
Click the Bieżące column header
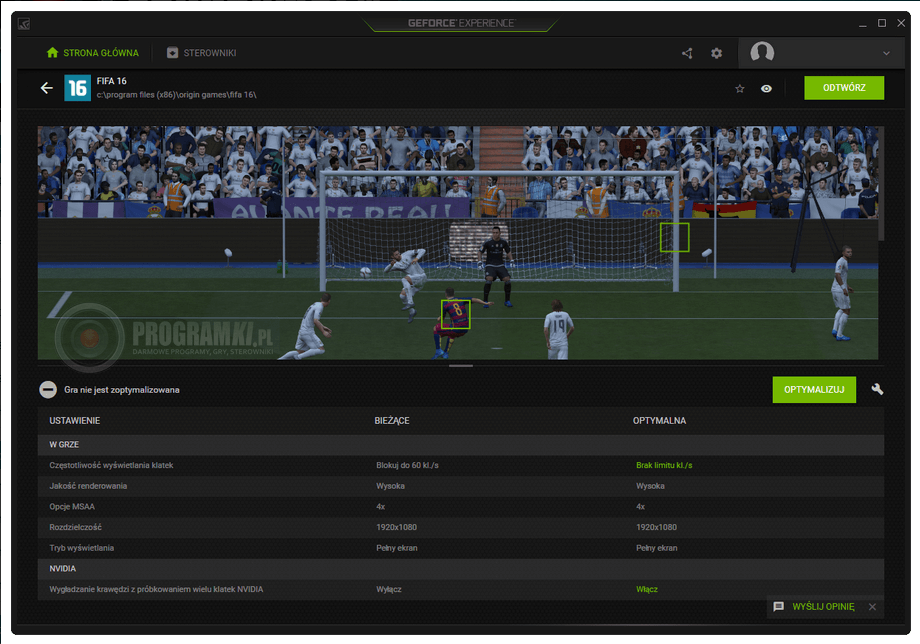pos(392,421)
